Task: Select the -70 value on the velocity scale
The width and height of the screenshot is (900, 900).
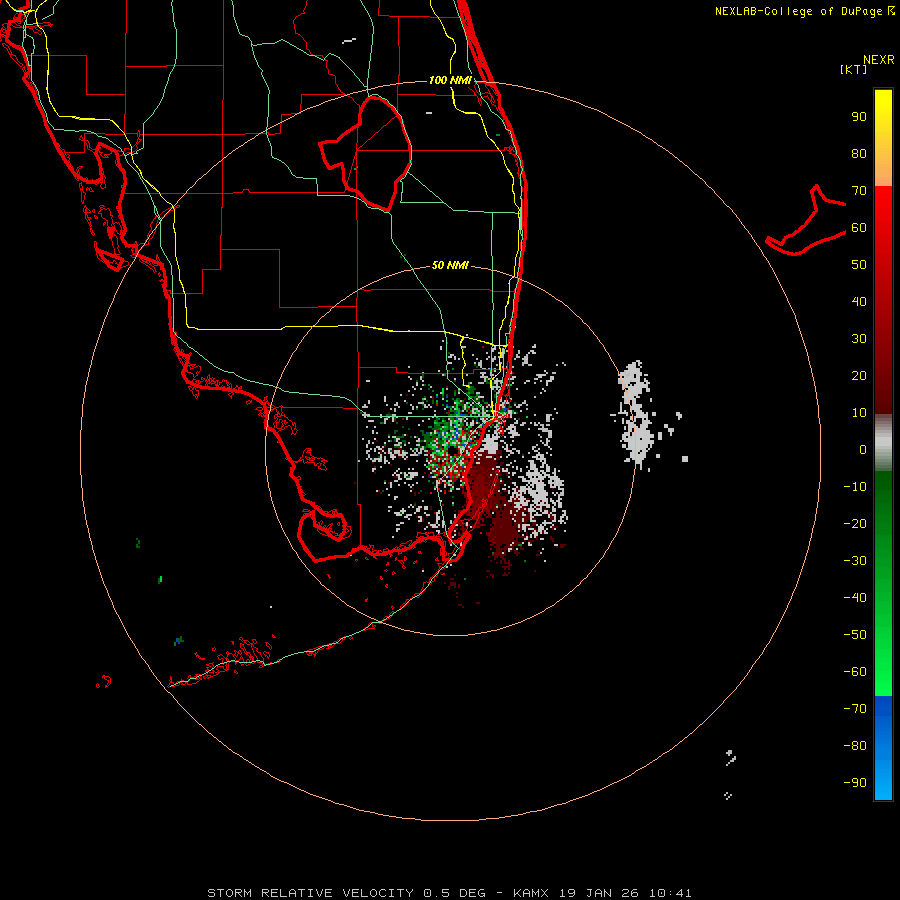Action: tap(855, 708)
